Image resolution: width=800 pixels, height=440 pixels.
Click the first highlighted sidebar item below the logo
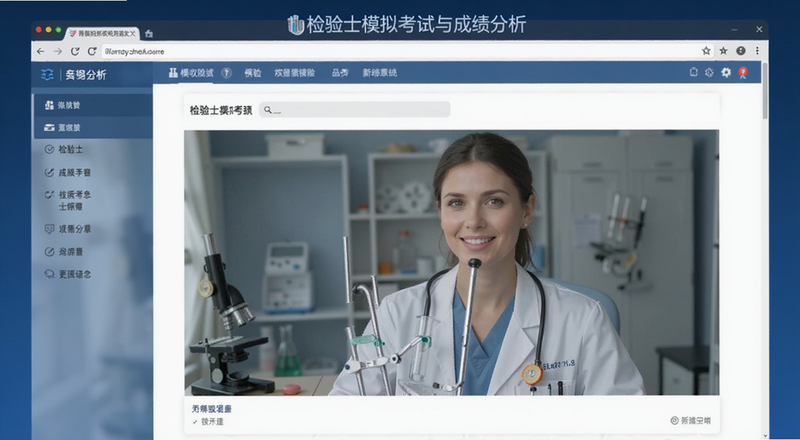(93, 105)
